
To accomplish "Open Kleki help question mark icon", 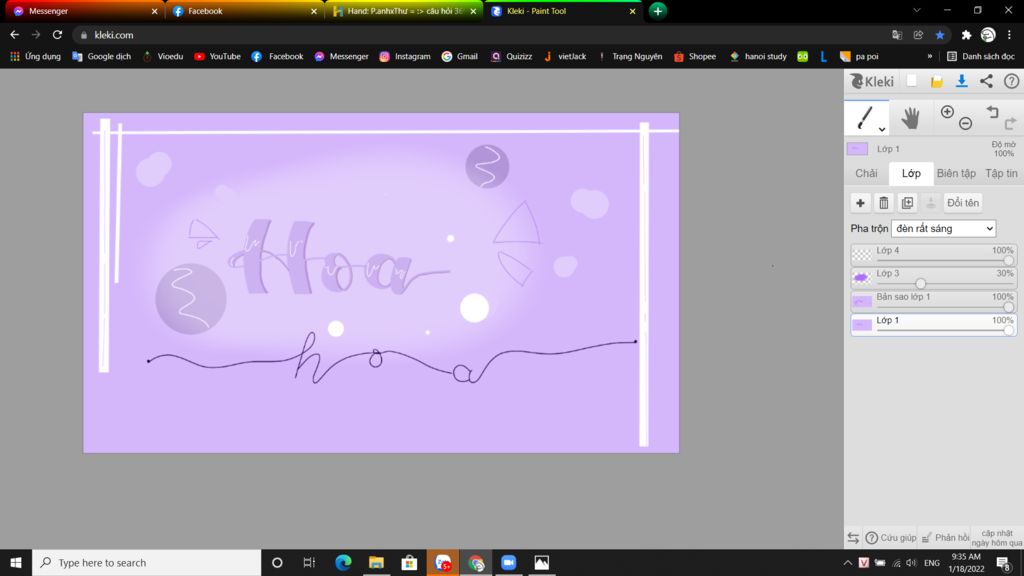I will coord(1011,81).
